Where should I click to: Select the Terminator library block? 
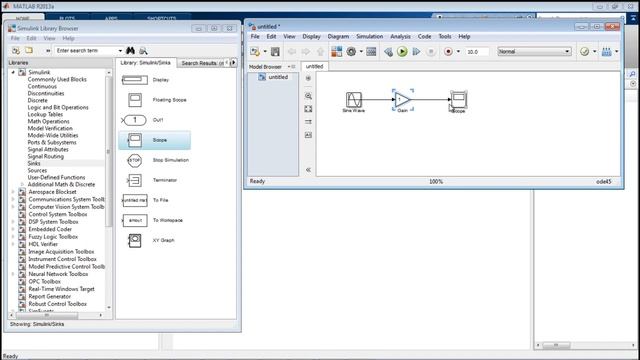pos(135,180)
